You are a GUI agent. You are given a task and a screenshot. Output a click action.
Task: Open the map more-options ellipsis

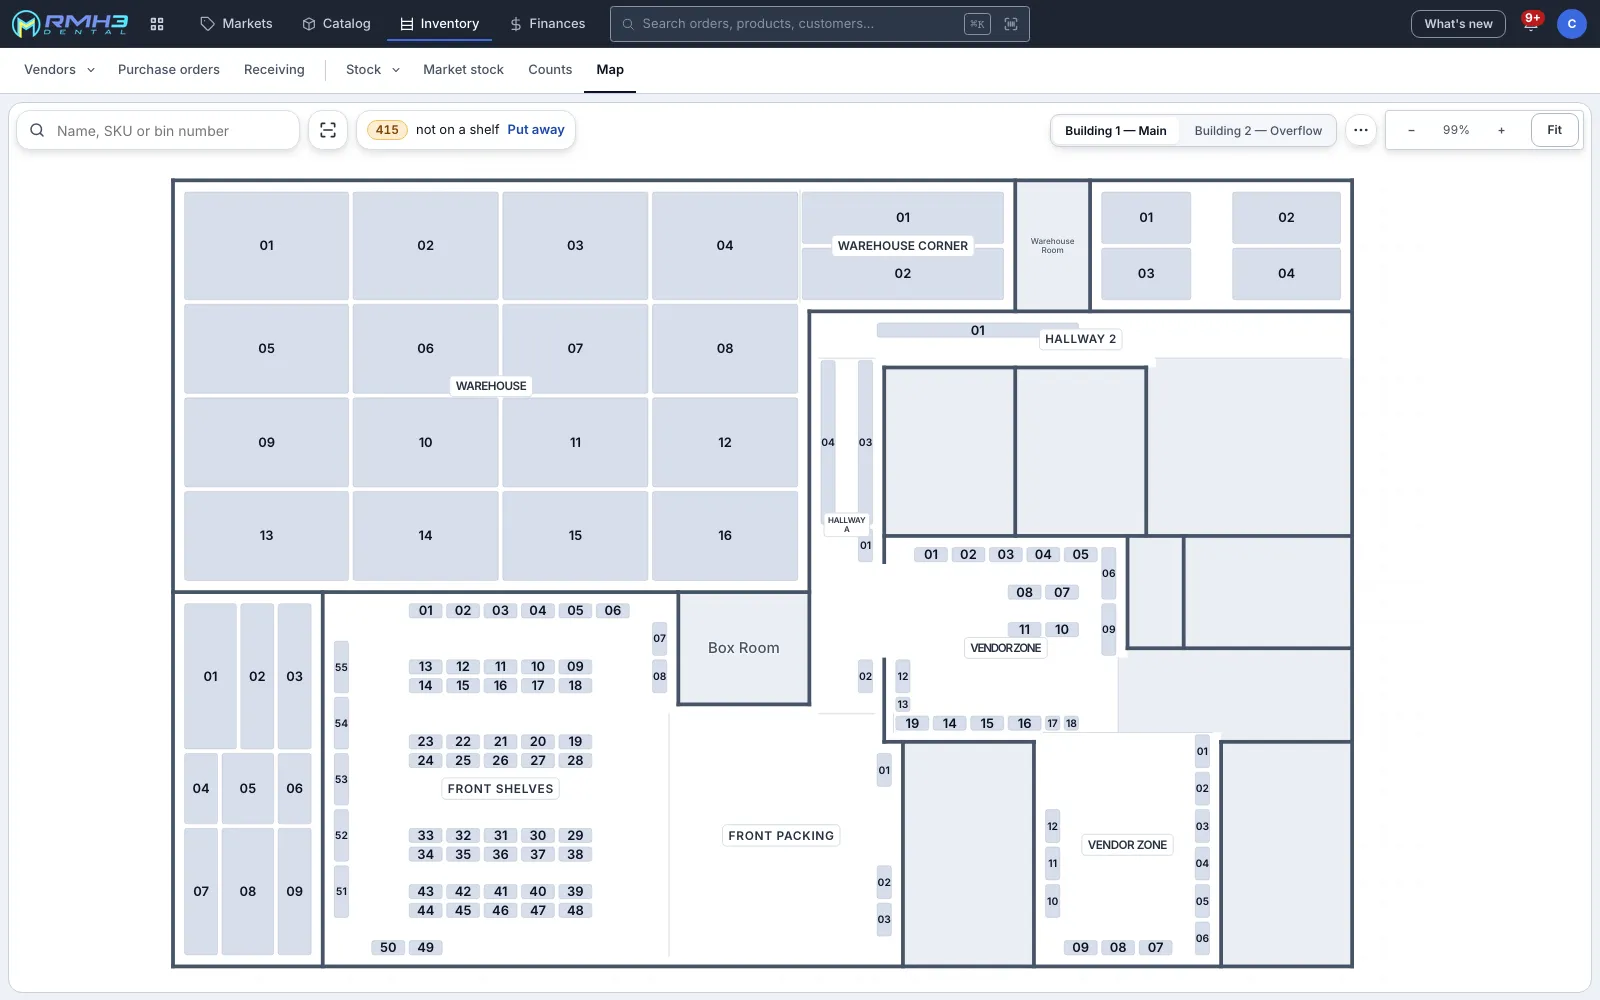1361,130
